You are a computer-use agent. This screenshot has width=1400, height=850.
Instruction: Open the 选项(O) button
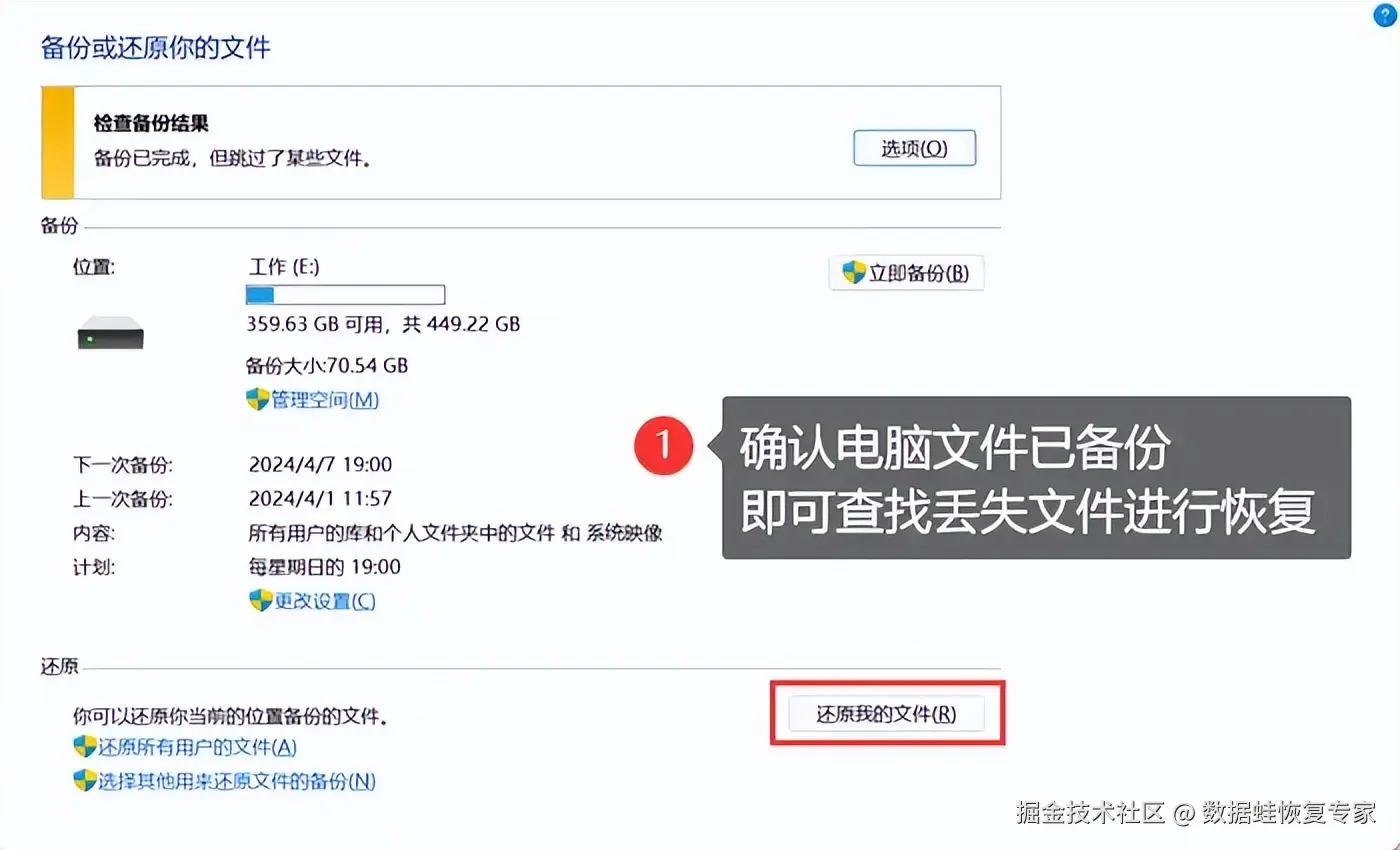pos(914,149)
